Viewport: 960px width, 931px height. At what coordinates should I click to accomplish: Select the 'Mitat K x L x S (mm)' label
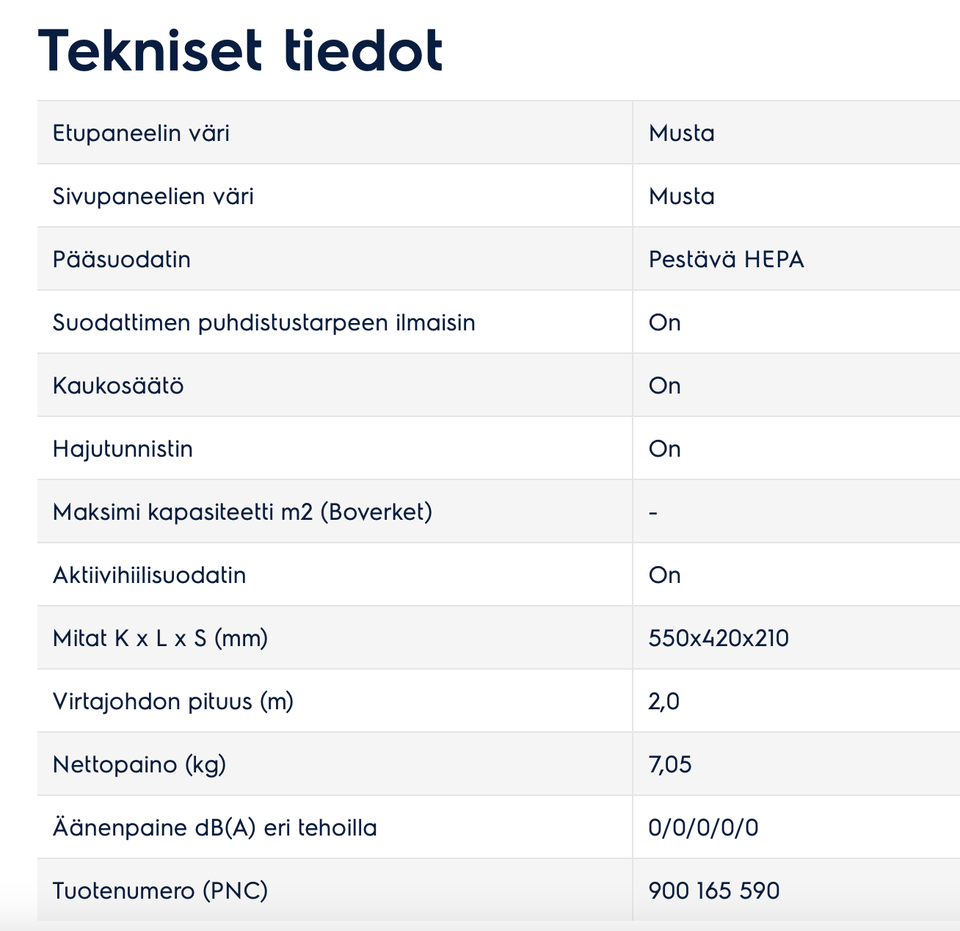tap(160, 637)
